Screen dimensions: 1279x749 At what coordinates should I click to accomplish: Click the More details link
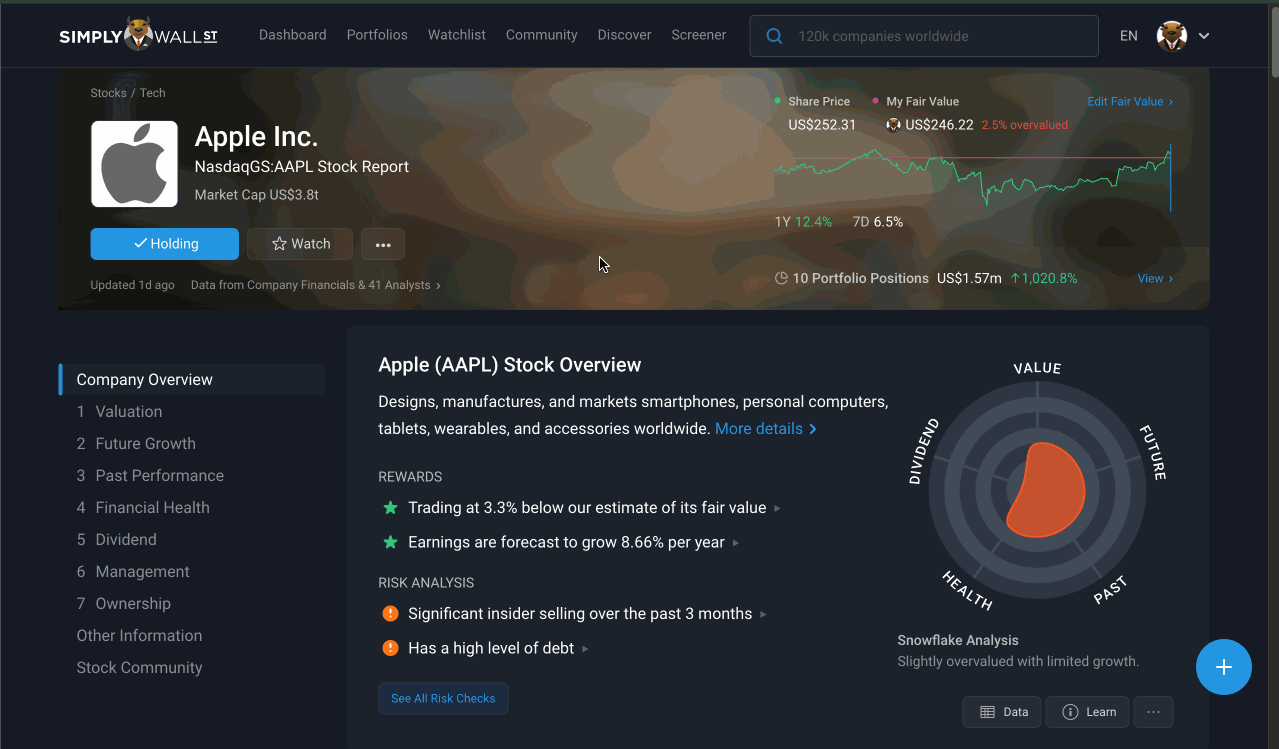766,429
